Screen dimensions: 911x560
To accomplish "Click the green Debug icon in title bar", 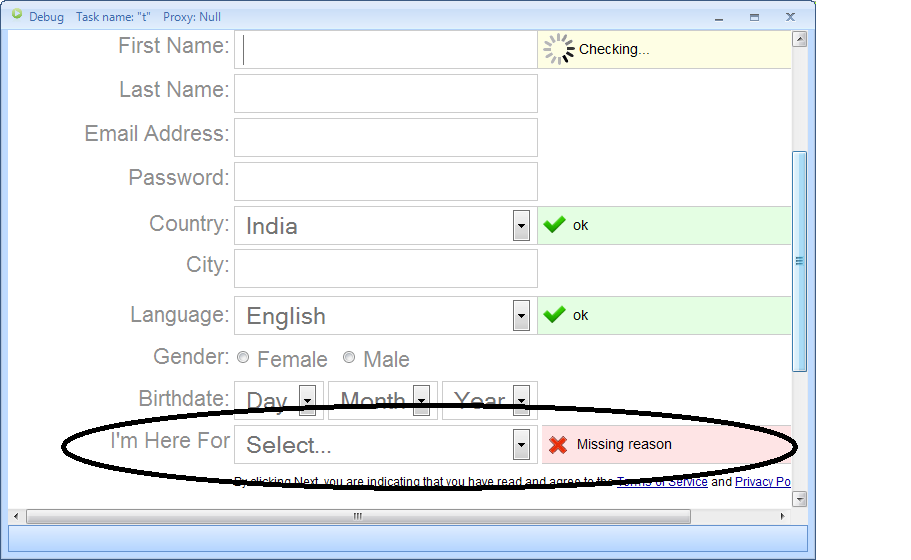I will click(x=17, y=16).
